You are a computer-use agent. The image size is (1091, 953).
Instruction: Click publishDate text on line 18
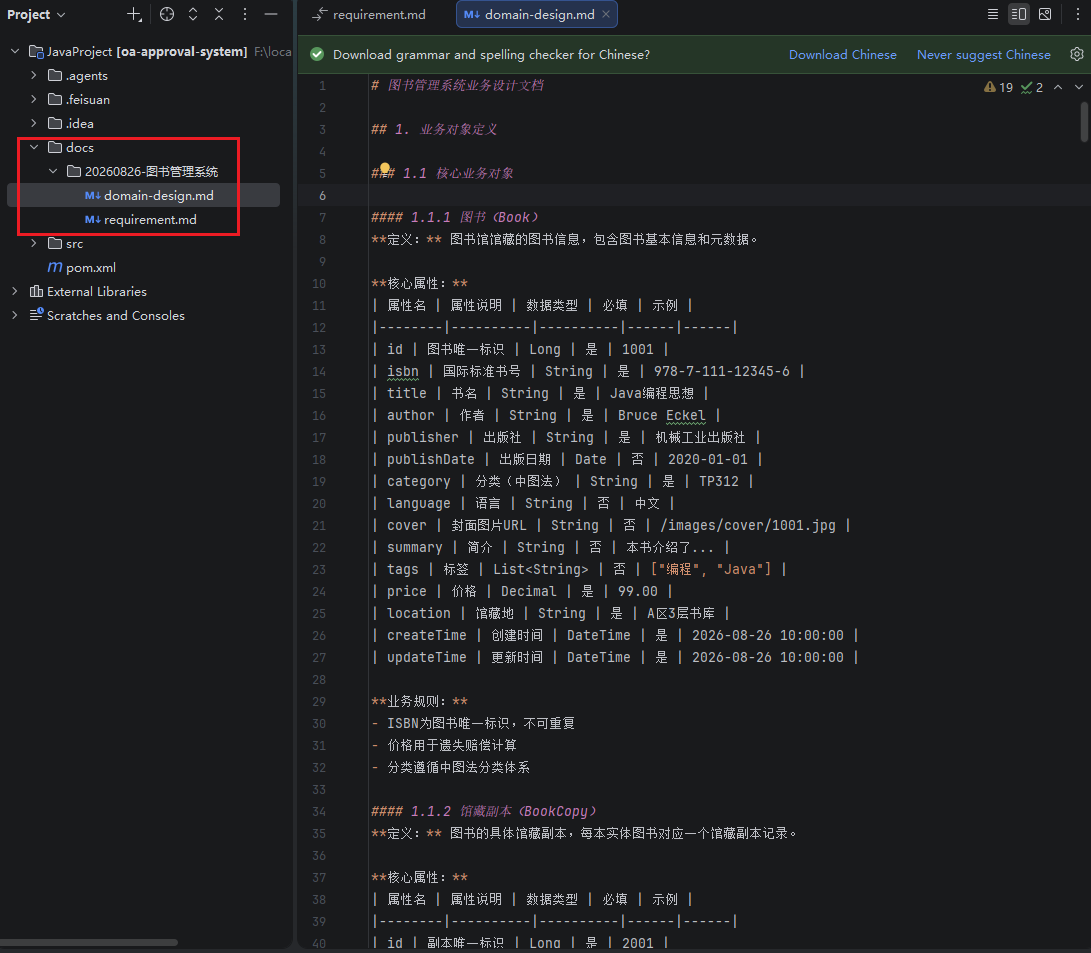tap(431, 460)
